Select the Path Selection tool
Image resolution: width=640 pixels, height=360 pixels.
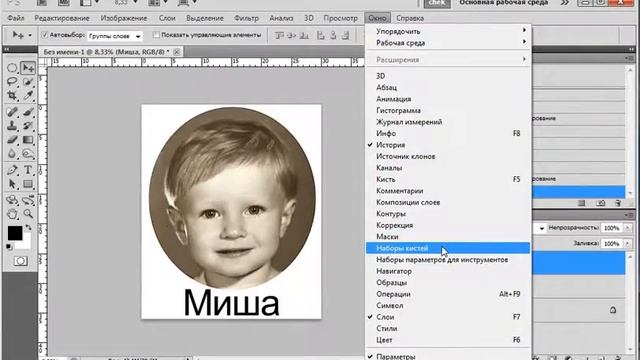click(12, 184)
